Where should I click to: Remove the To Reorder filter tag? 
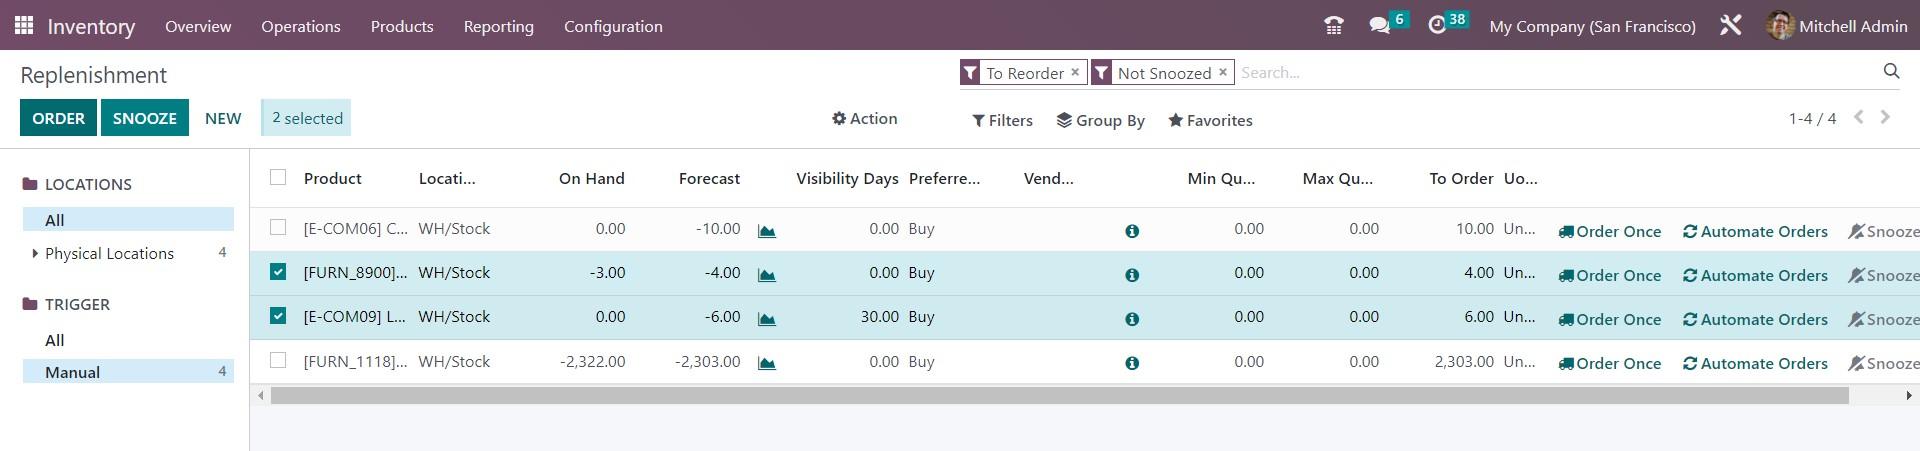click(1075, 72)
